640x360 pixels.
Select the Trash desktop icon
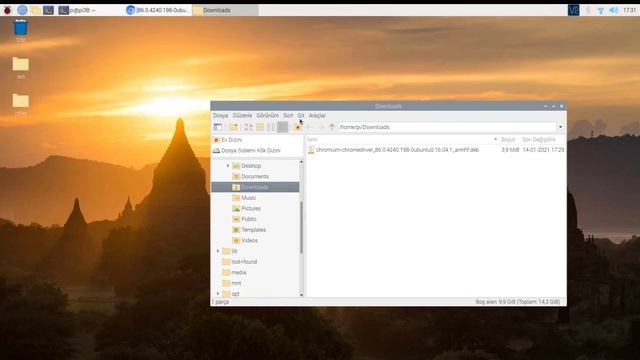[20, 31]
